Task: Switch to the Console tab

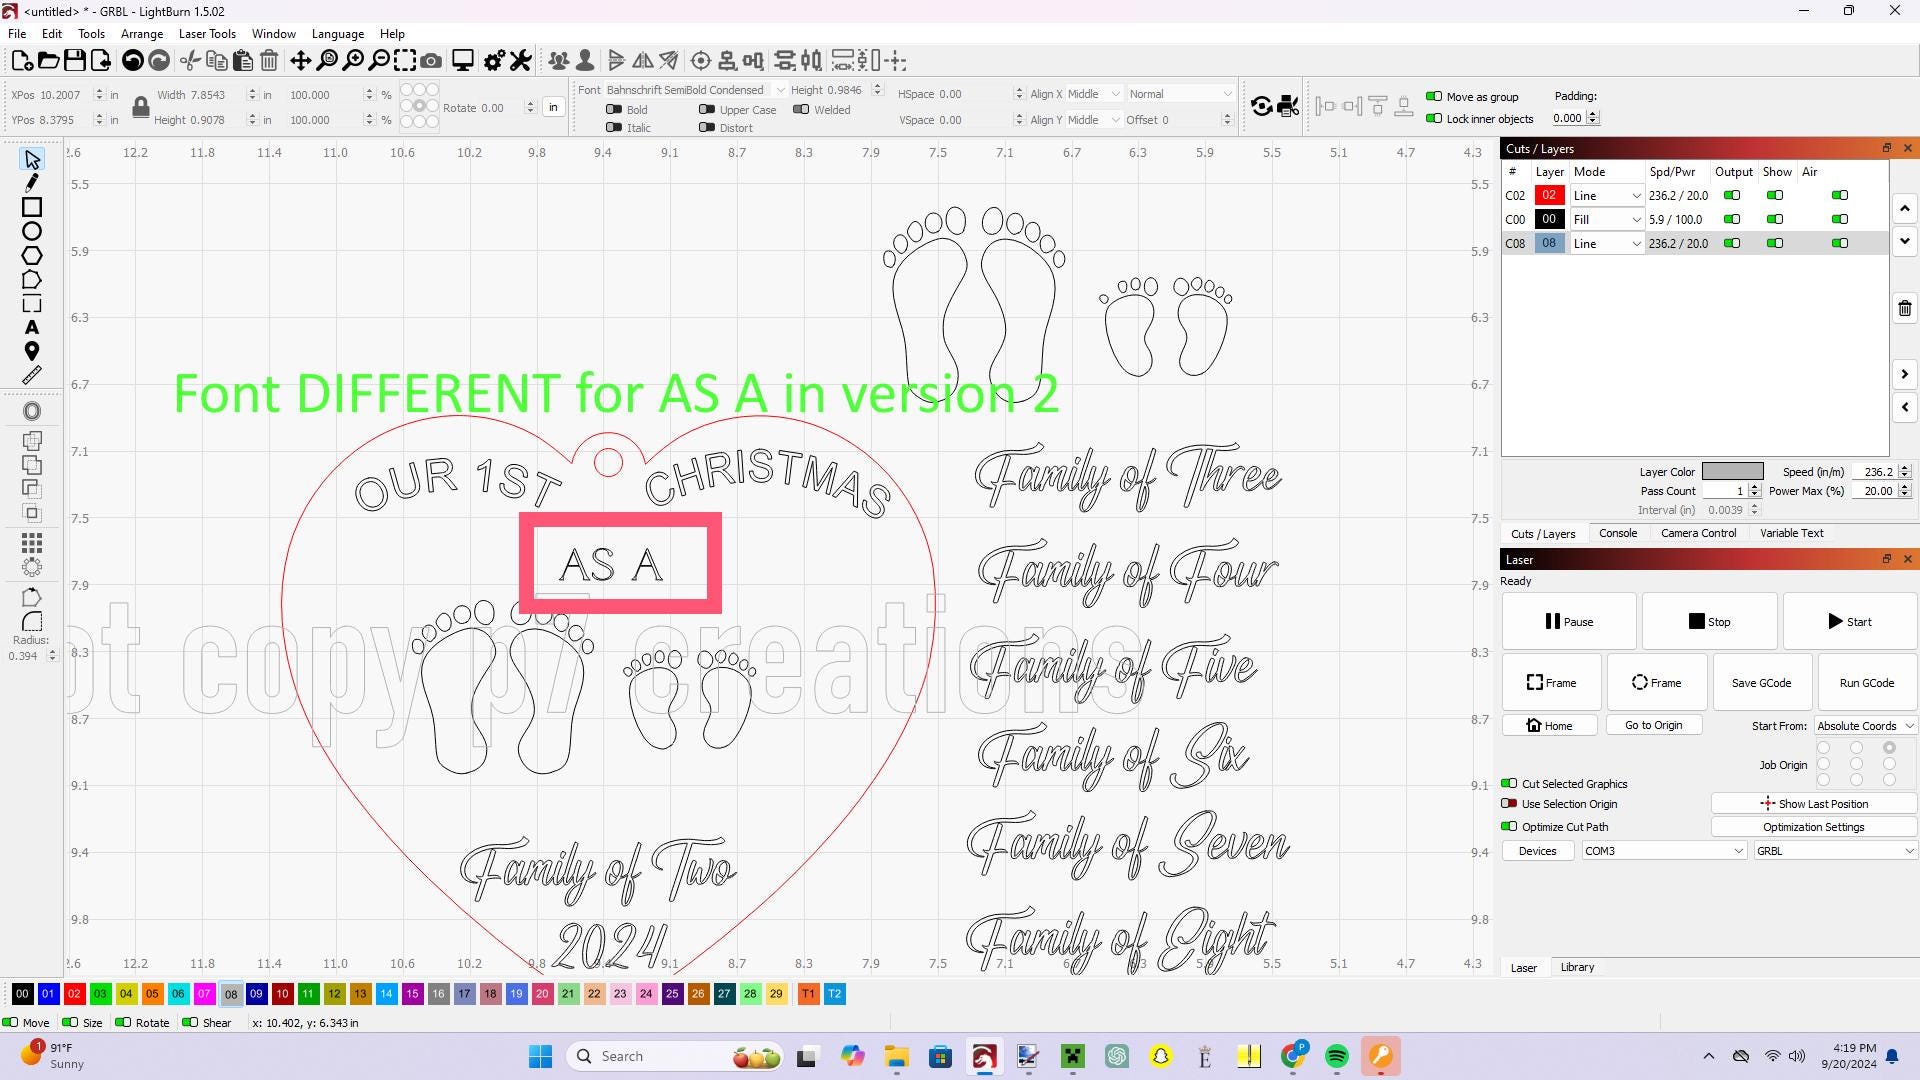Action: click(x=1617, y=533)
